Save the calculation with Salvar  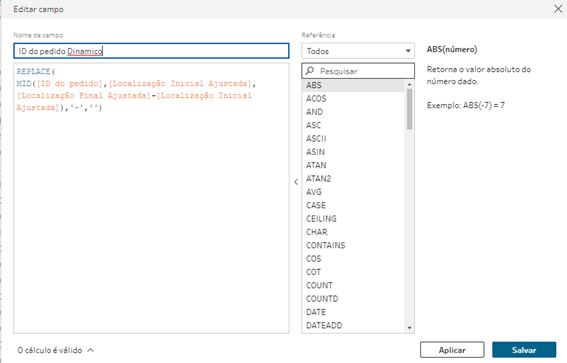[x=524, y=350]
